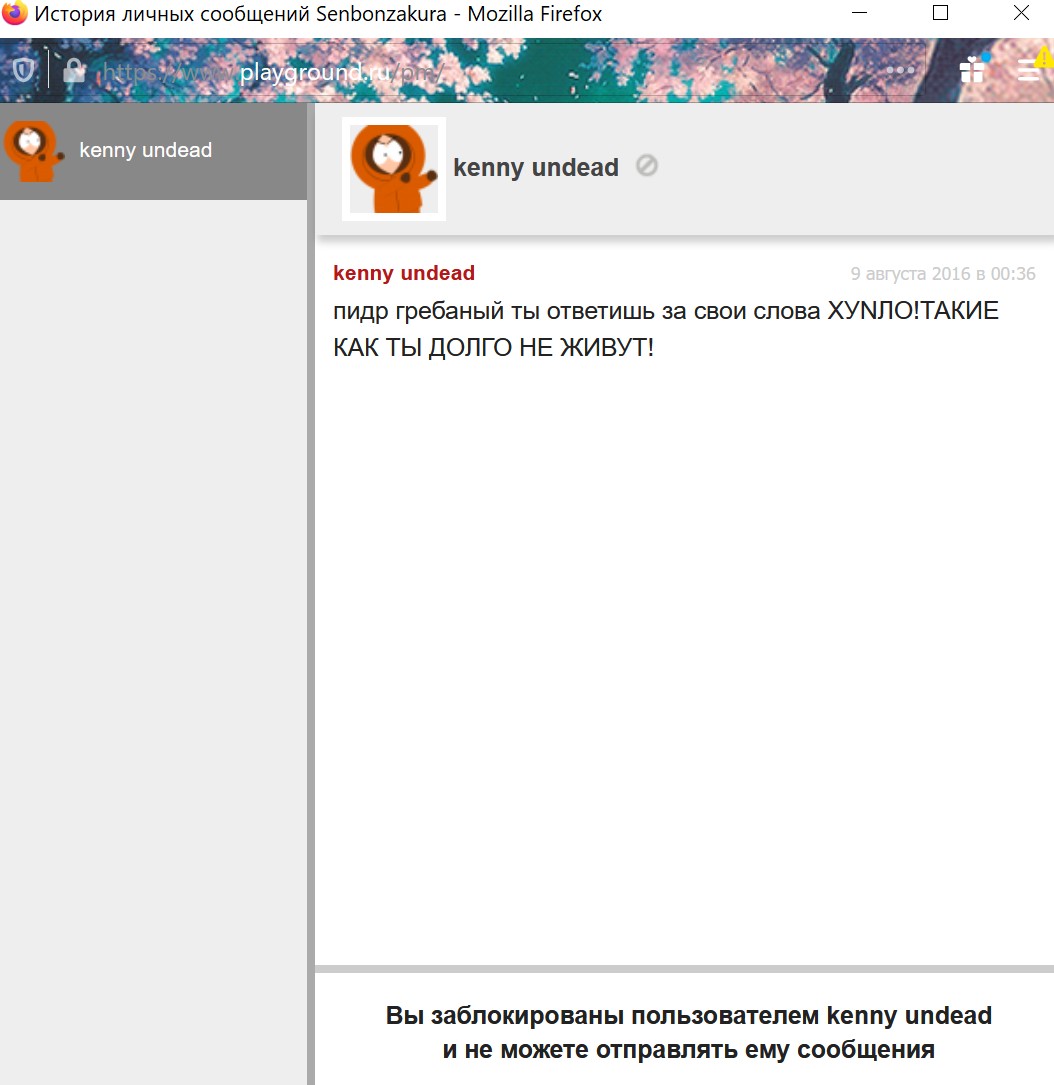Viewport: 1054px width, 1085px height.
Task: Click the Firefox logo in title bar
Action: (15, 14)
